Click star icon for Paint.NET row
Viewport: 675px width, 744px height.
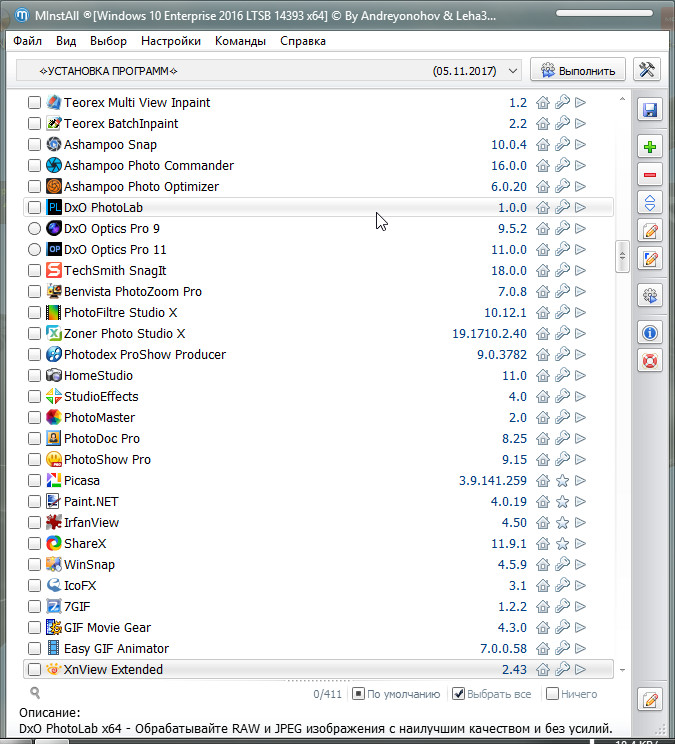(x=562, y=502)
